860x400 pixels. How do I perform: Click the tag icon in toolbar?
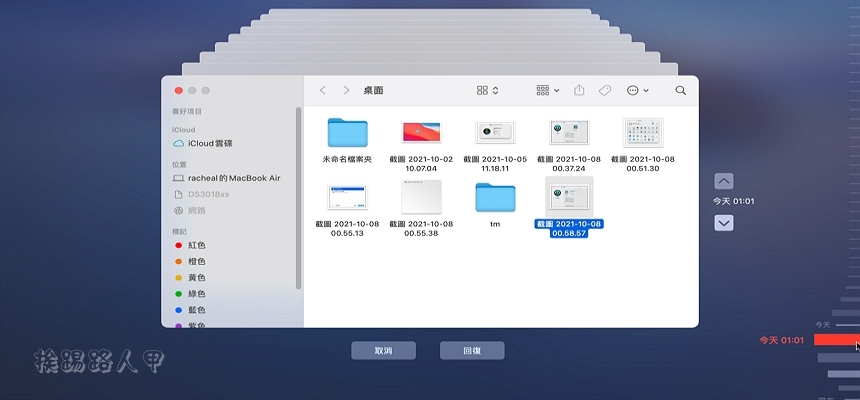pos(605,90)
